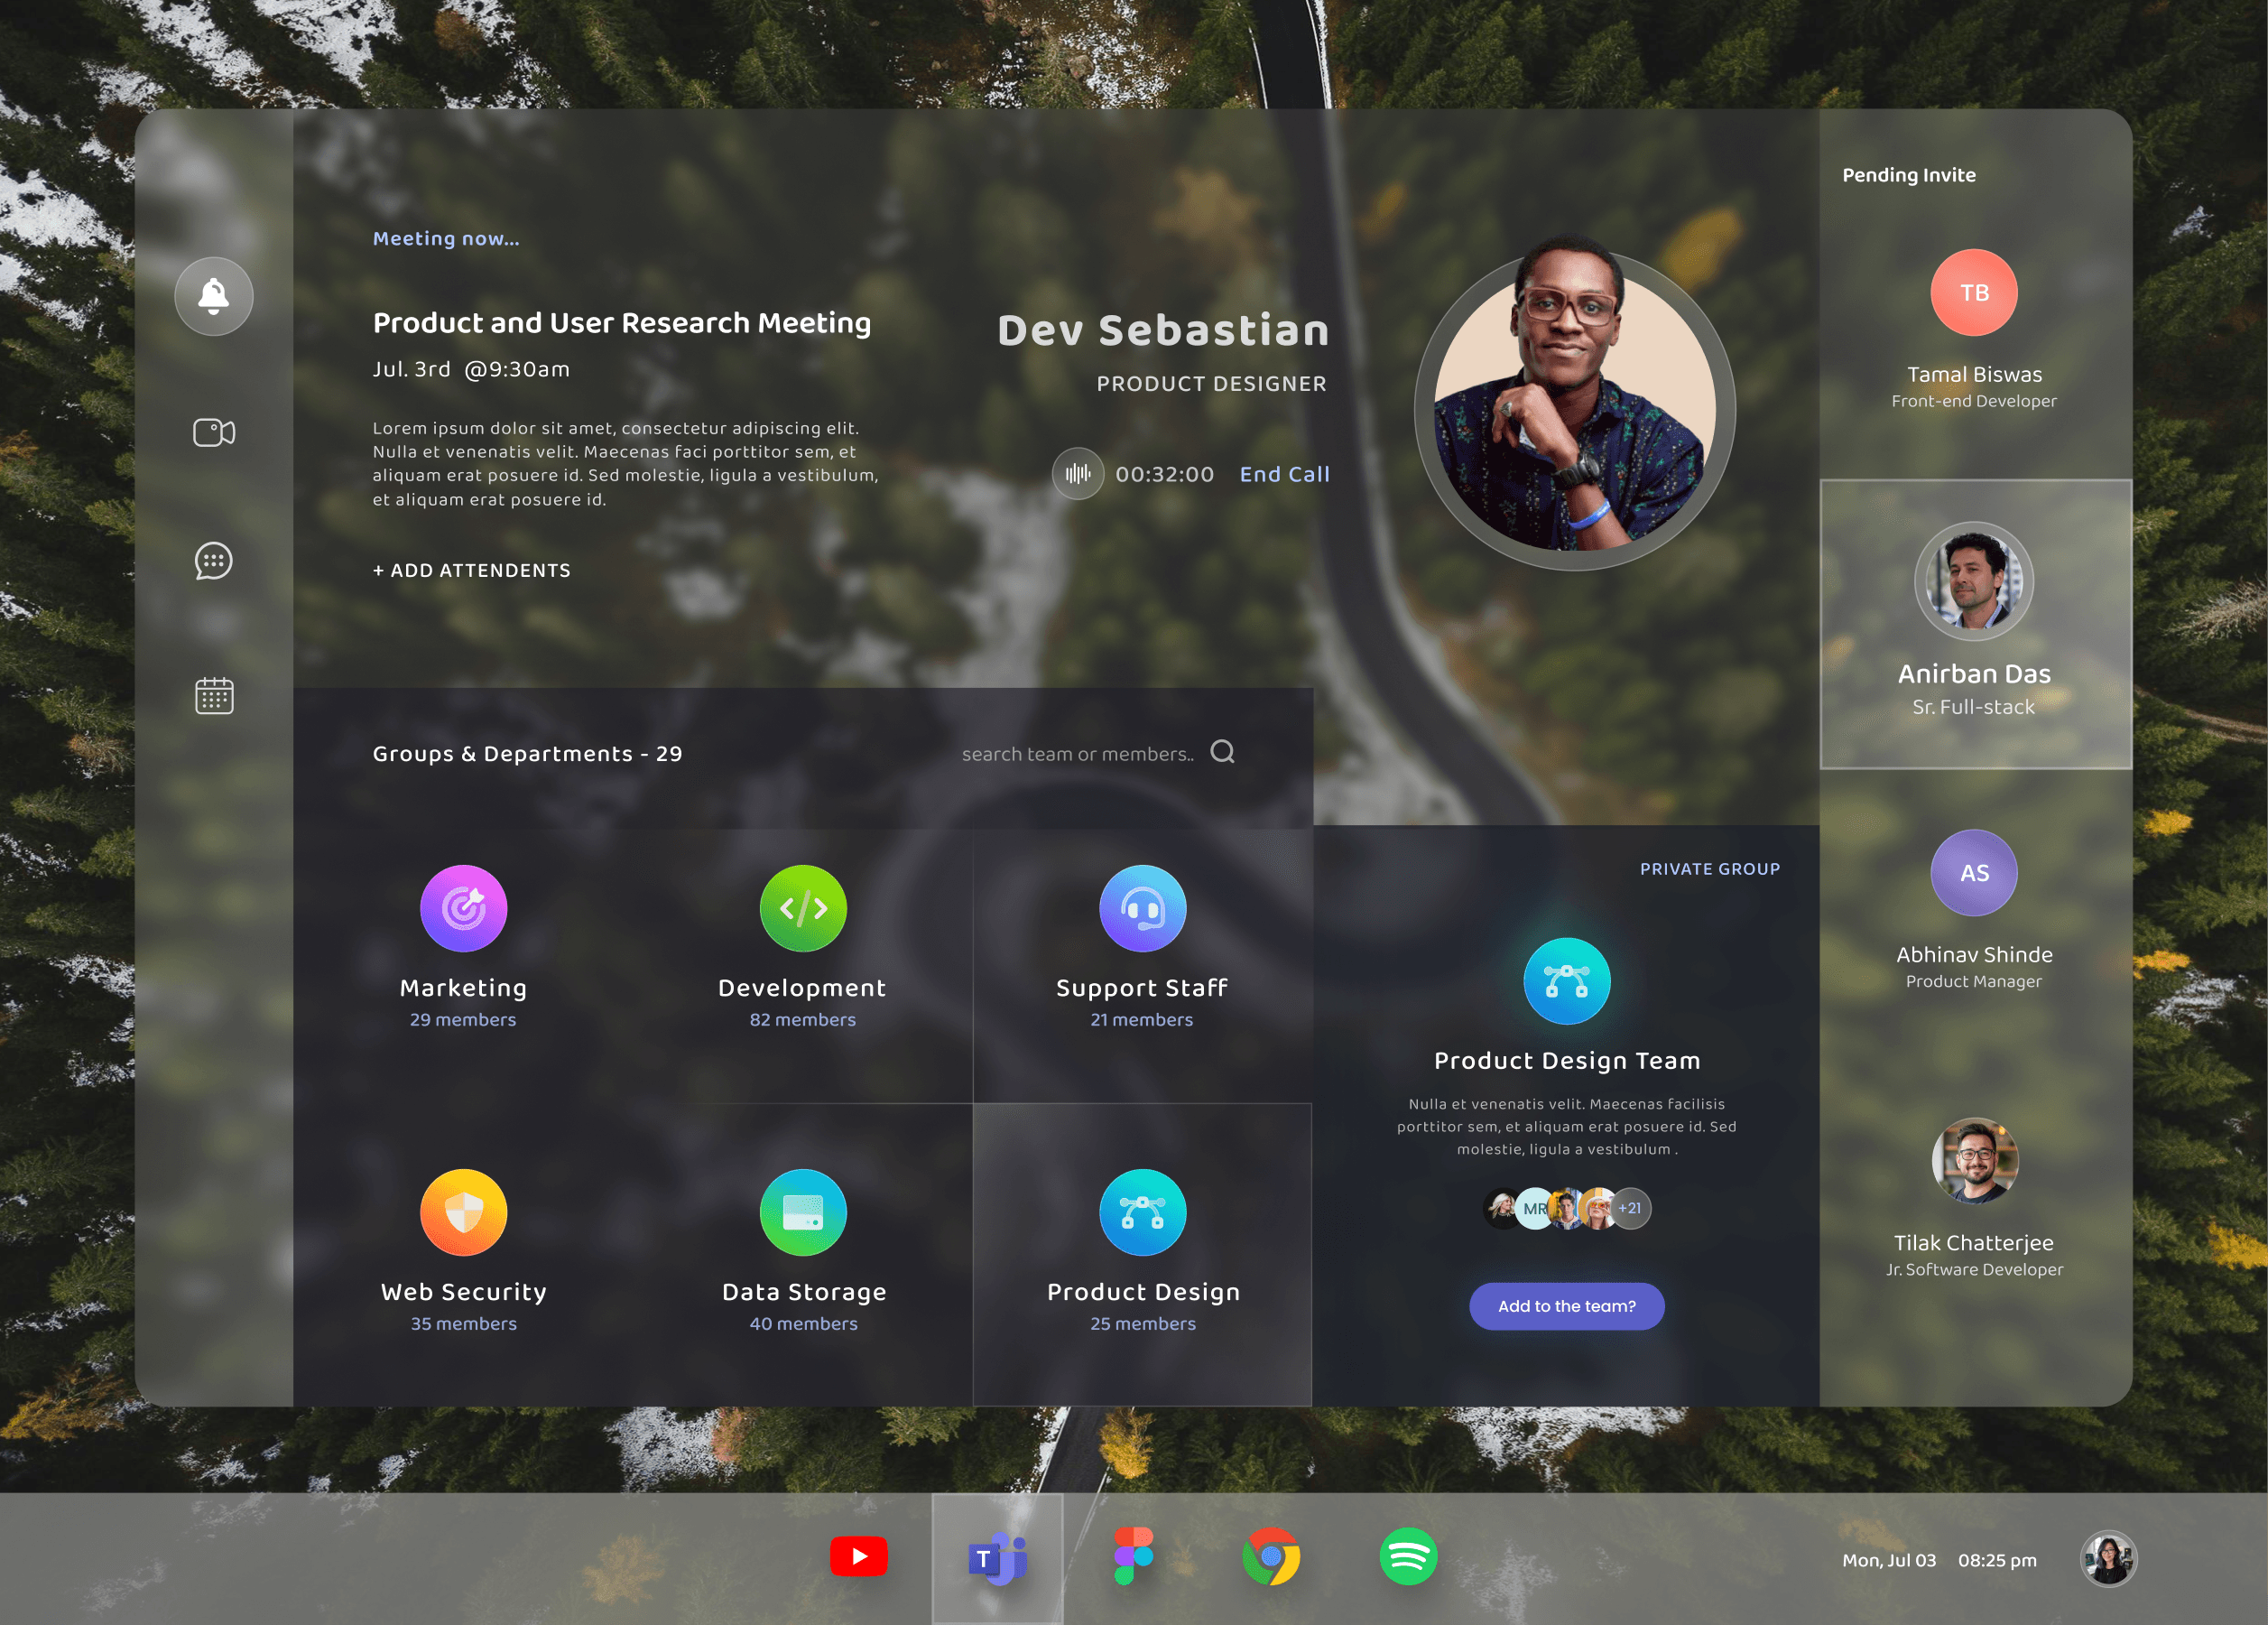Click the Tilak Chatterjee name

(1974, 1242)
